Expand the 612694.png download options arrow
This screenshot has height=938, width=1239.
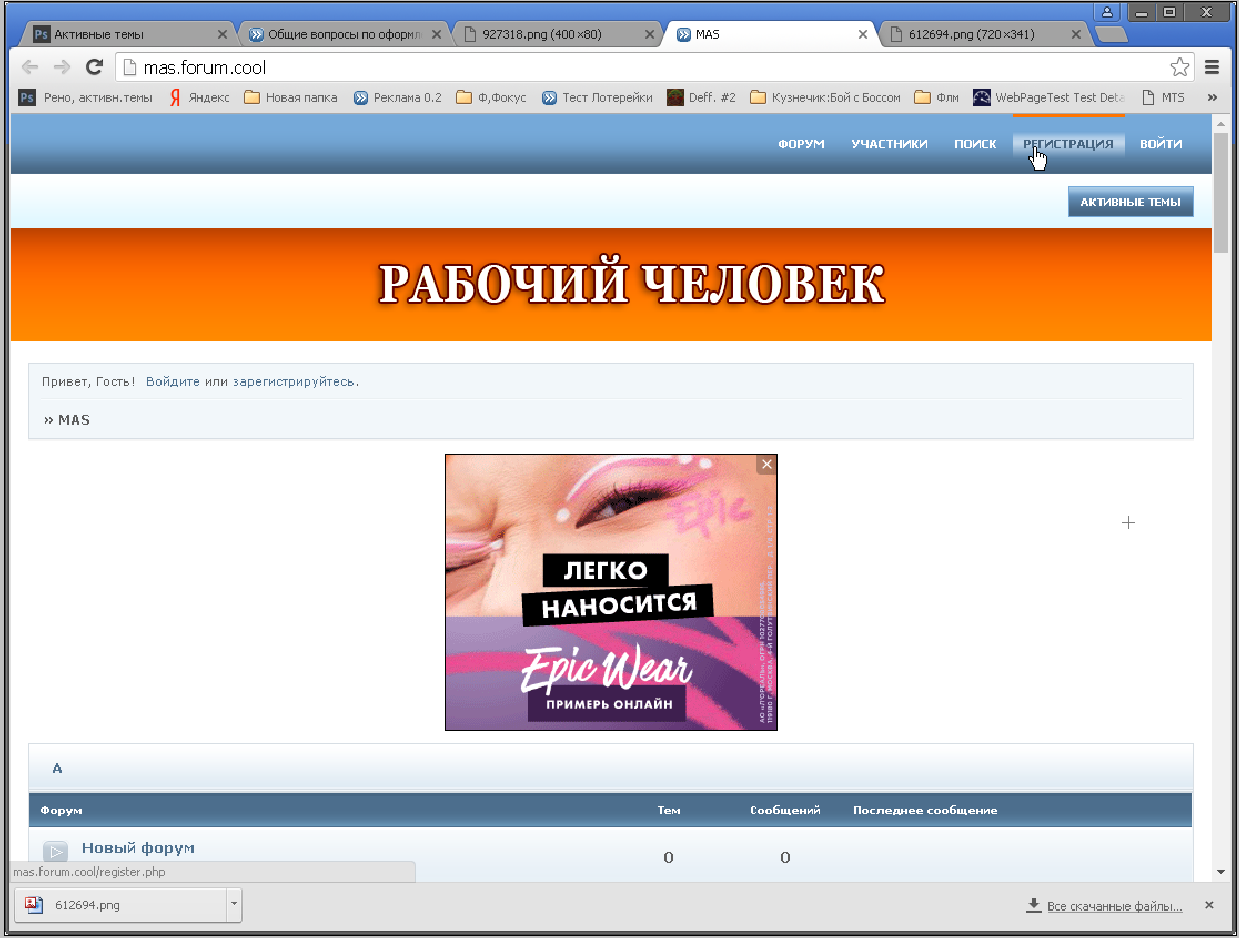pyautogui.click(x=234, y=905)
